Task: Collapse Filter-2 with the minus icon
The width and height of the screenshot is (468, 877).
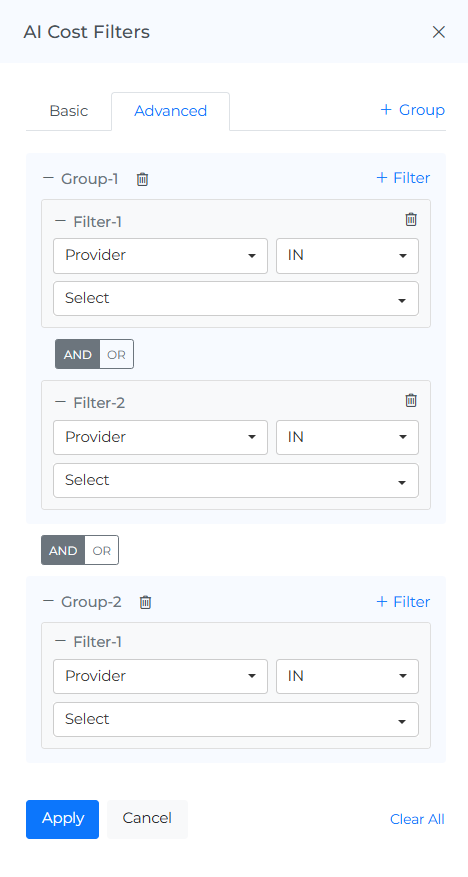Action: click(x=60, y=402)
